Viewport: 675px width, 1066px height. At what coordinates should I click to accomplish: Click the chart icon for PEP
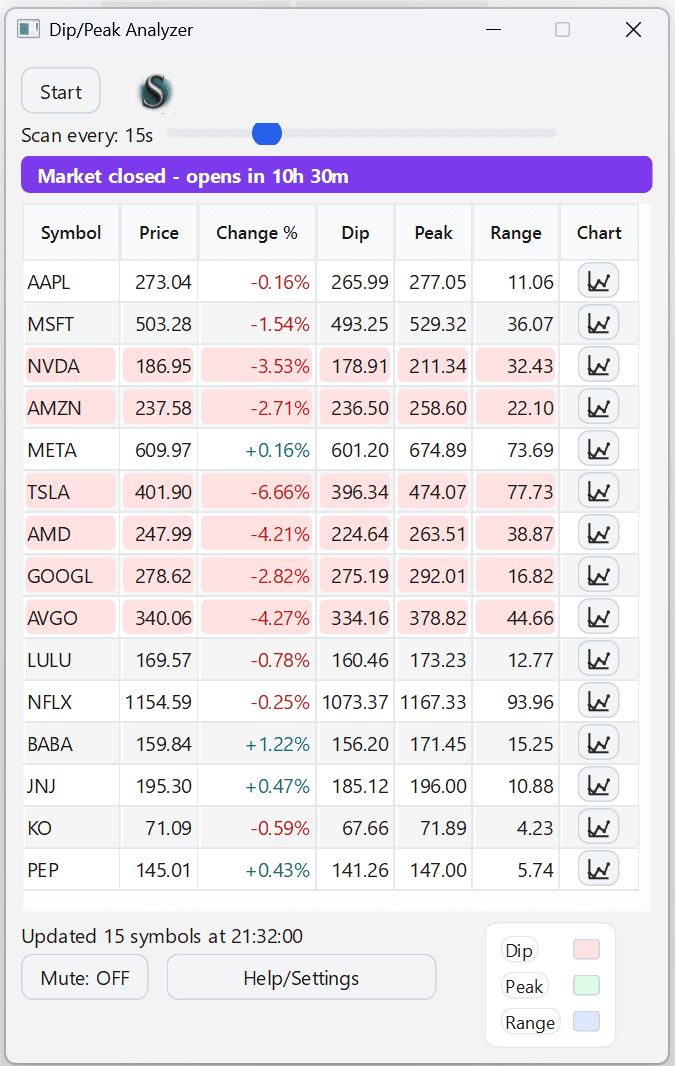point(598,870)
